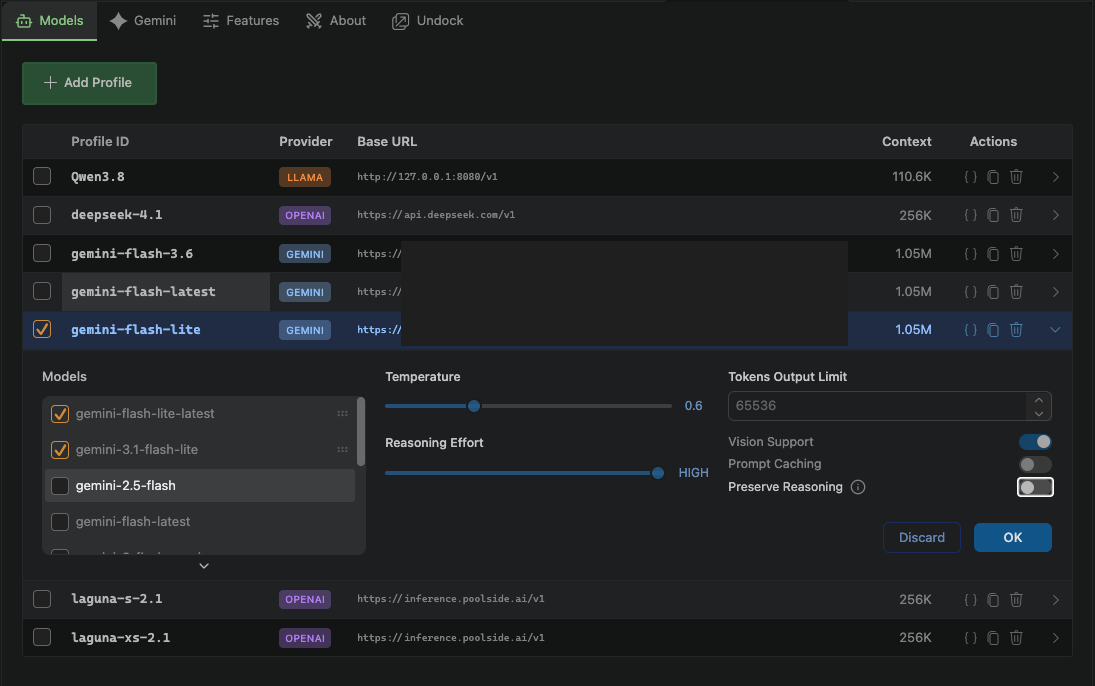Open the Features tab
1095x686 pixels.
241,21
